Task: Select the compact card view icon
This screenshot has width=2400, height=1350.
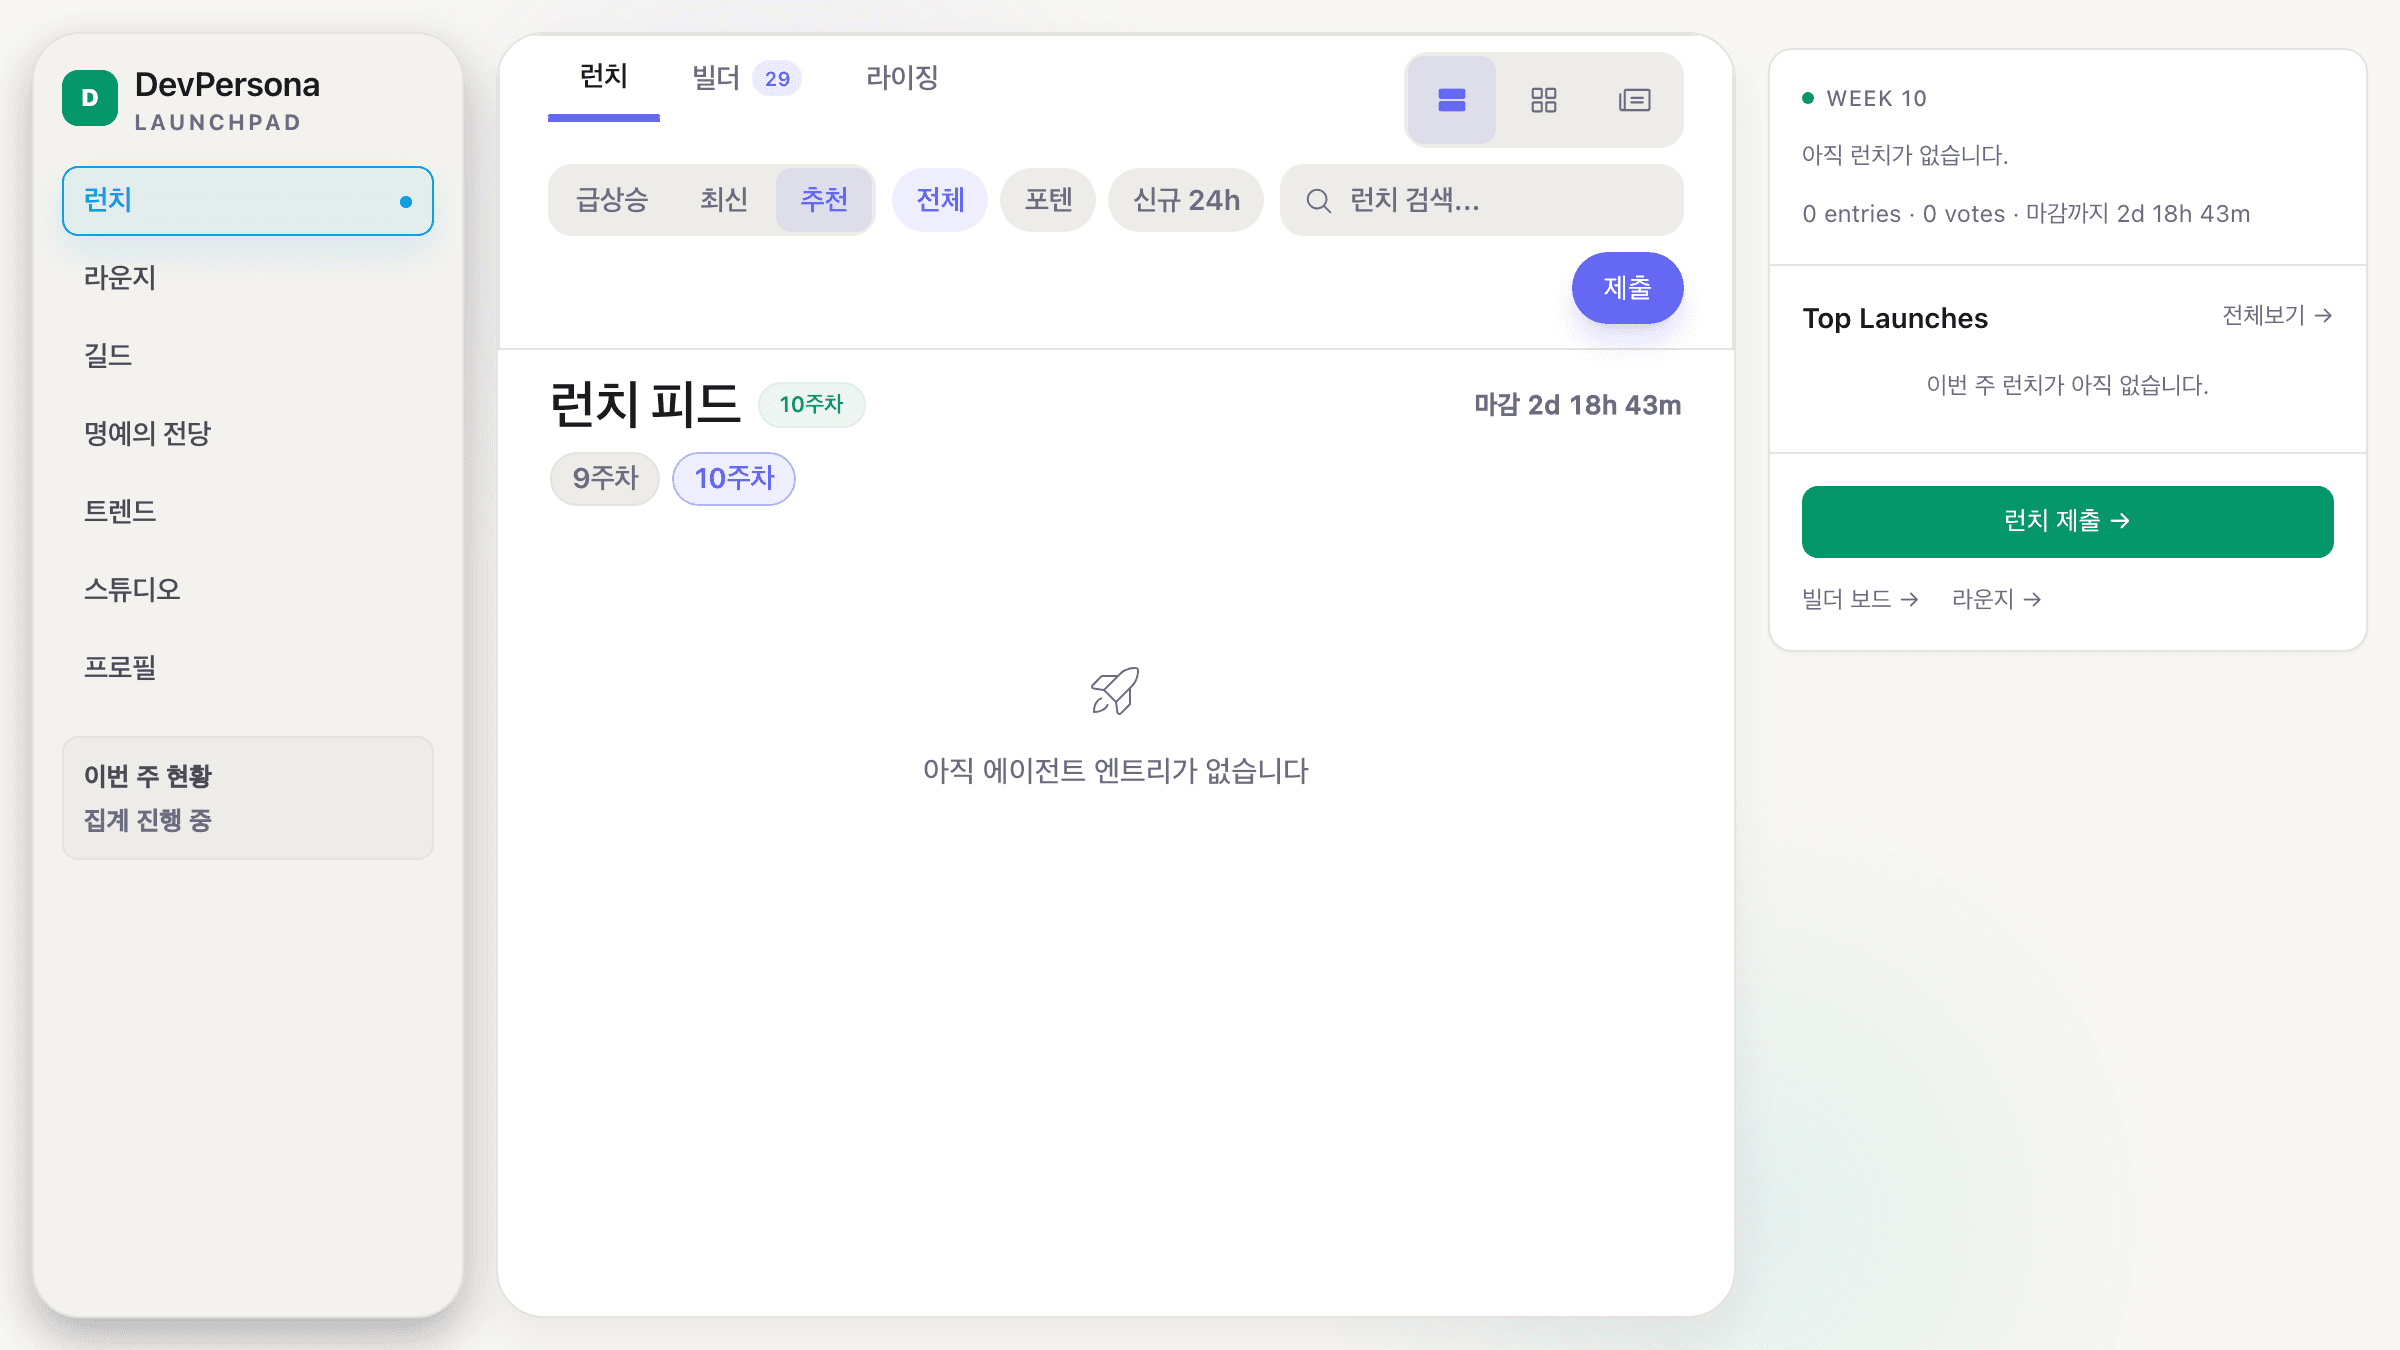Action: pyautogui.click(x=1634, y=100)
